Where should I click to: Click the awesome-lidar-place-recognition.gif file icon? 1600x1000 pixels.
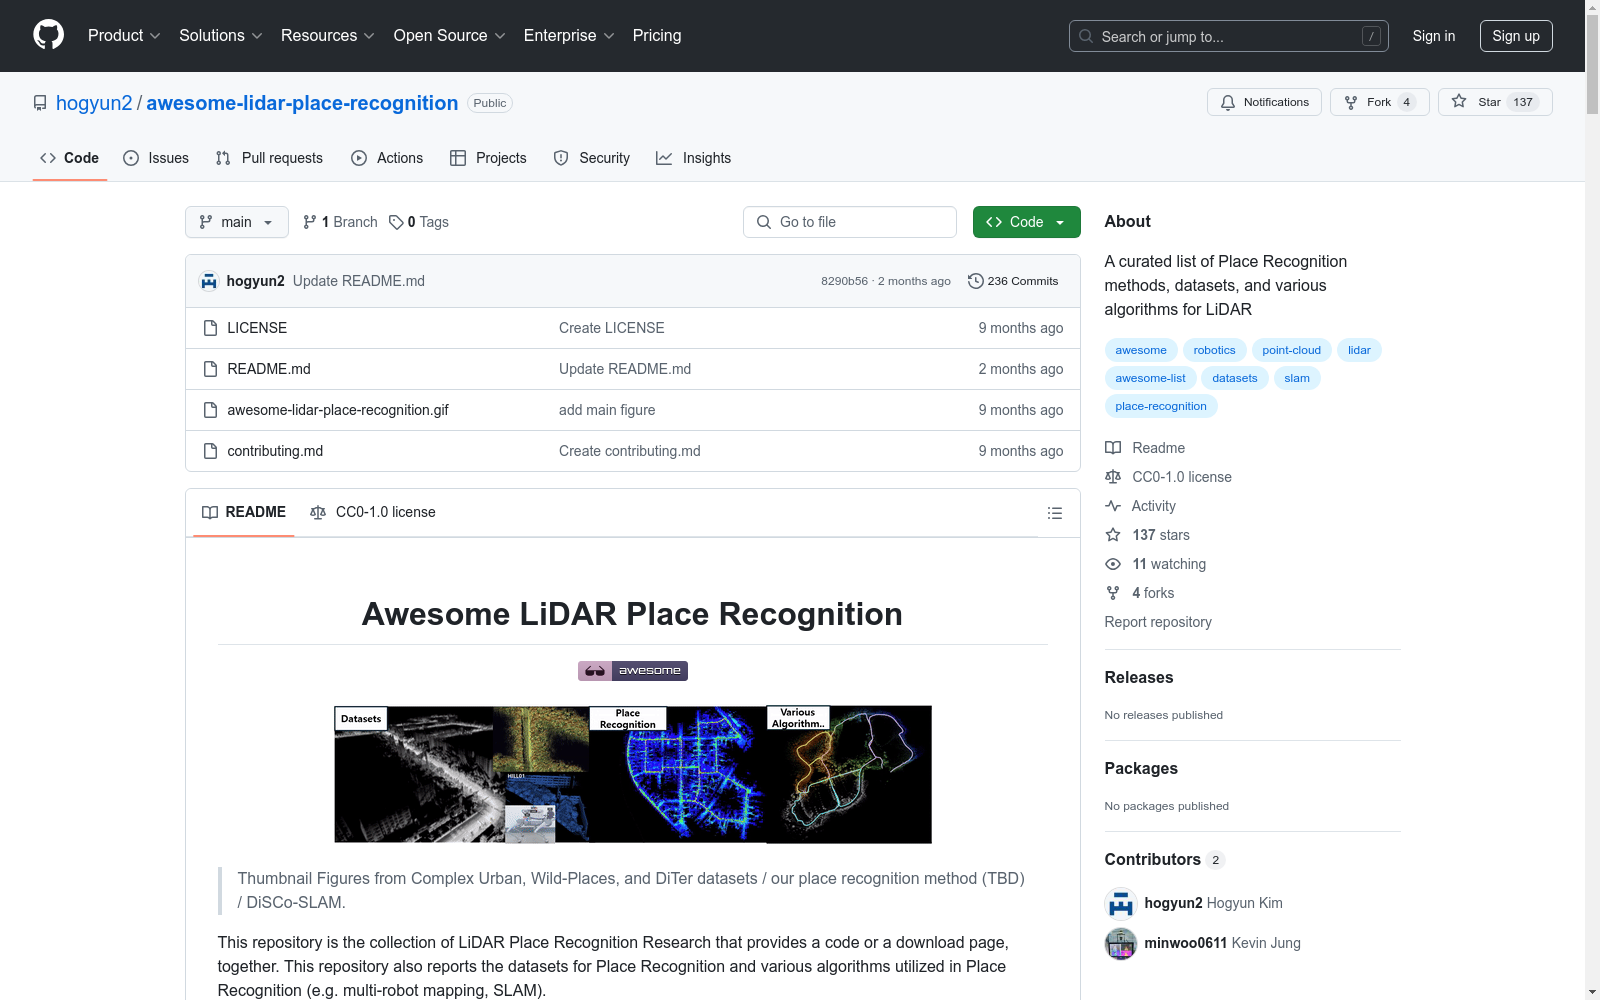click(210, 410)
